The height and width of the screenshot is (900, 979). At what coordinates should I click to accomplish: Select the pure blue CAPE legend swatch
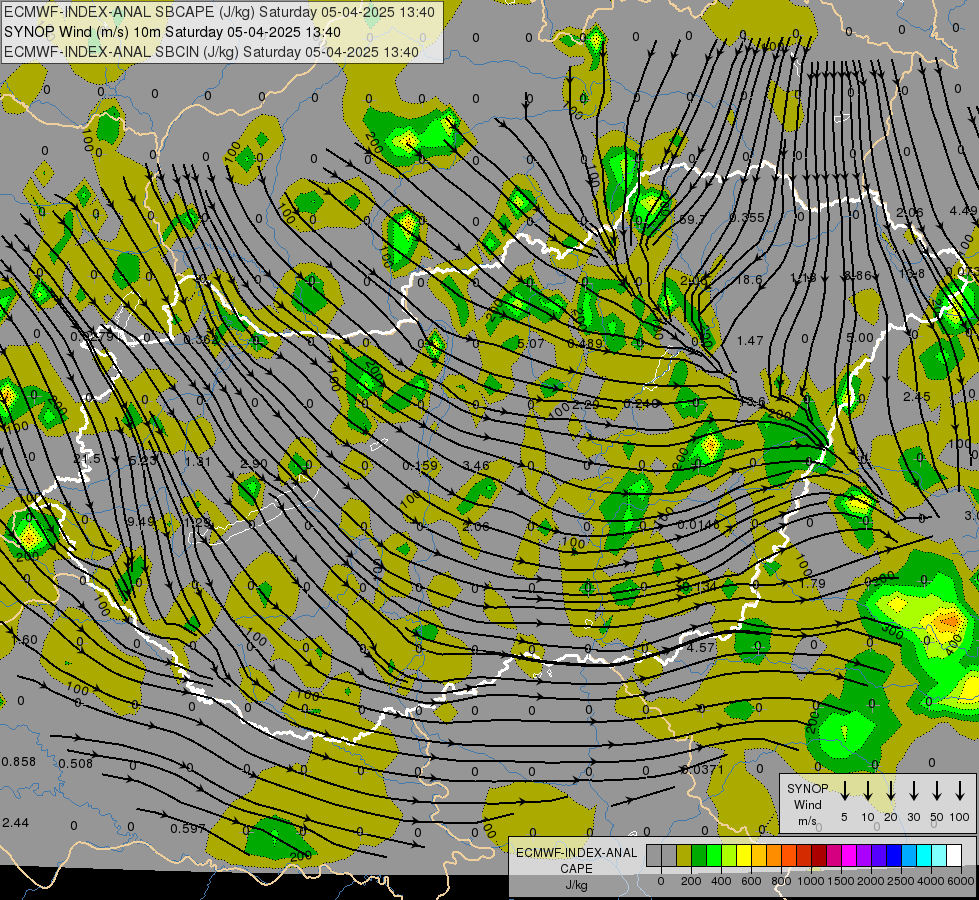click(x=893, y=856)
